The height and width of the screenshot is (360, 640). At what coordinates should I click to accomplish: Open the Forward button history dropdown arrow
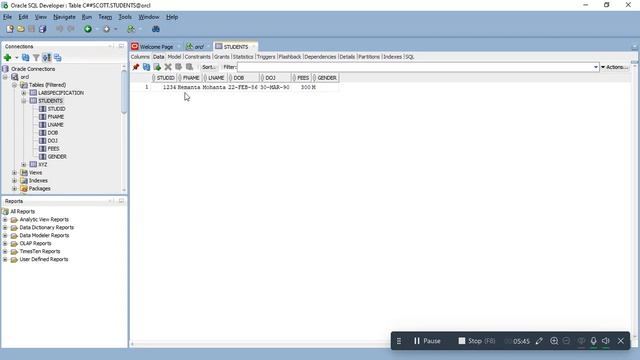(x=116, y=29)
